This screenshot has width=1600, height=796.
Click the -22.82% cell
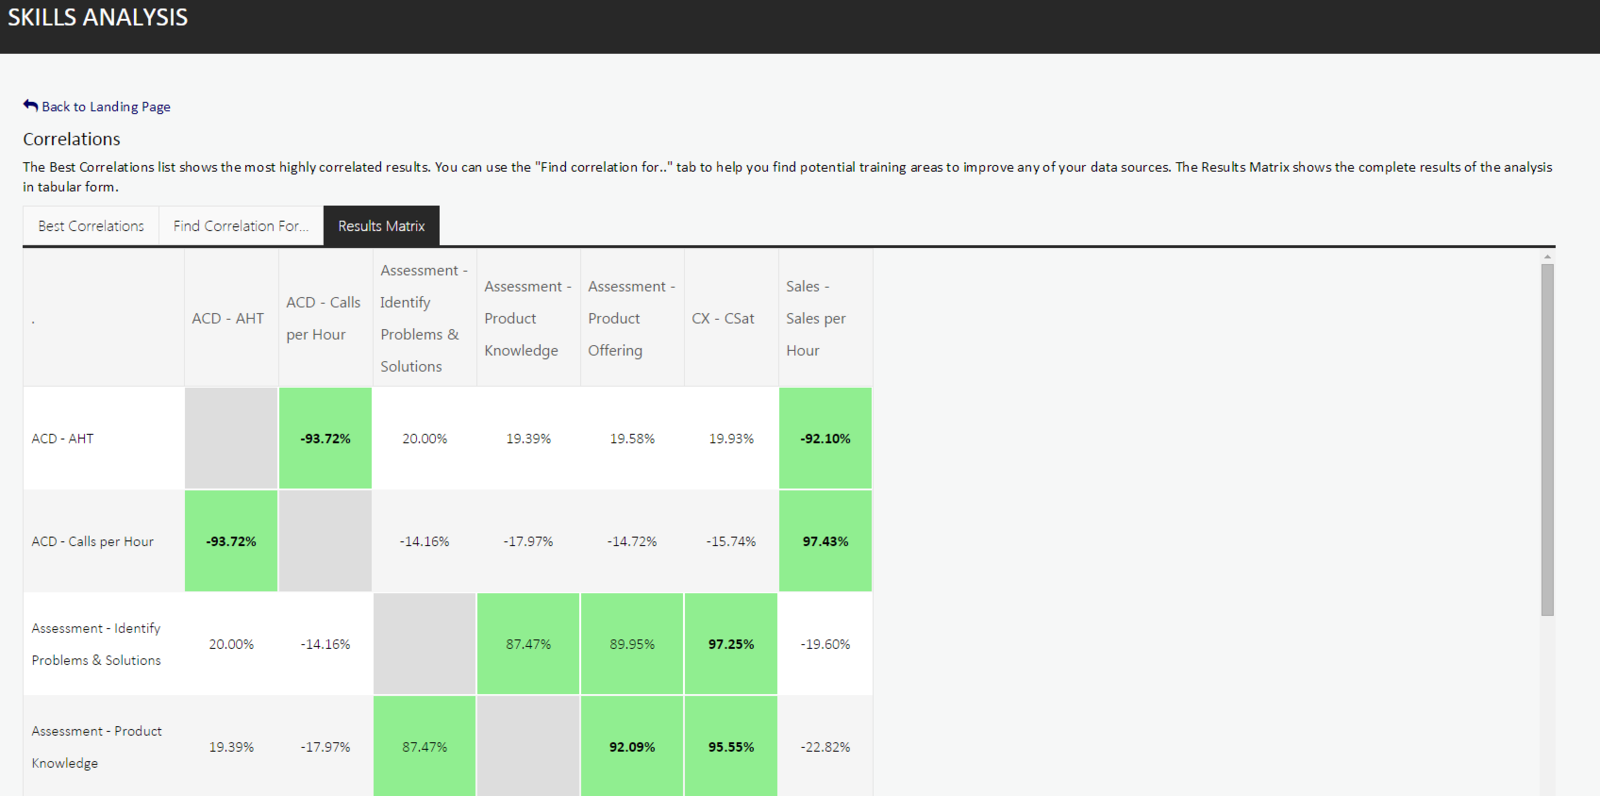pyautogui.click(x=825, y=747)
